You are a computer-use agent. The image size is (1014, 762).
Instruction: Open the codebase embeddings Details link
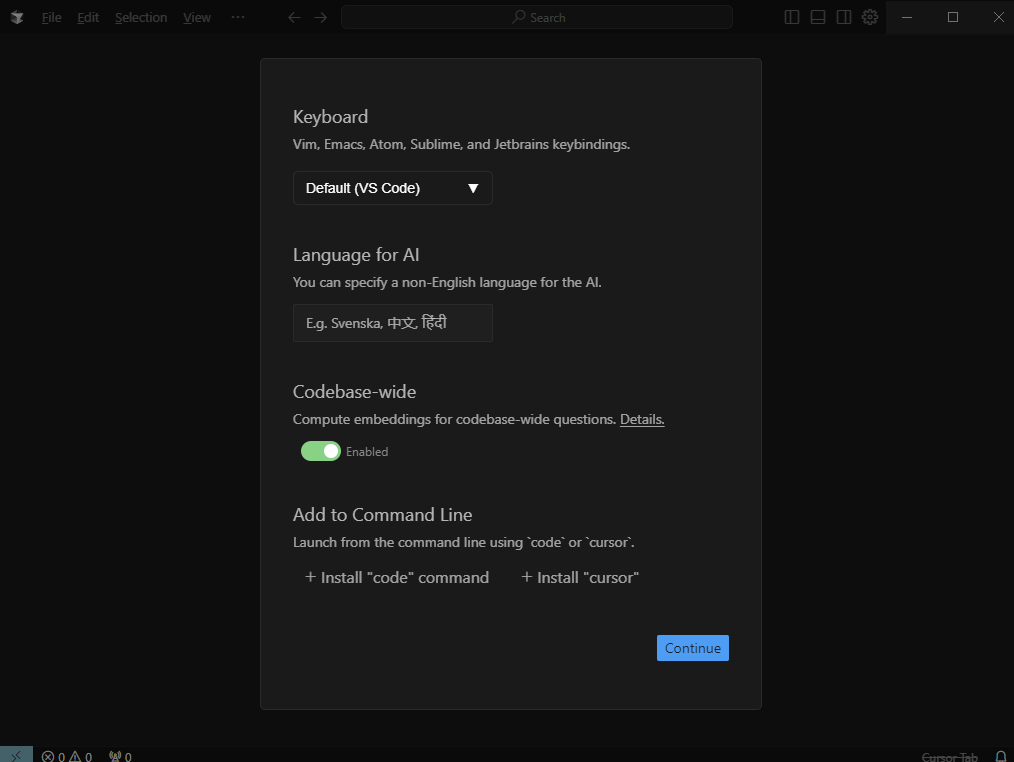642,419
